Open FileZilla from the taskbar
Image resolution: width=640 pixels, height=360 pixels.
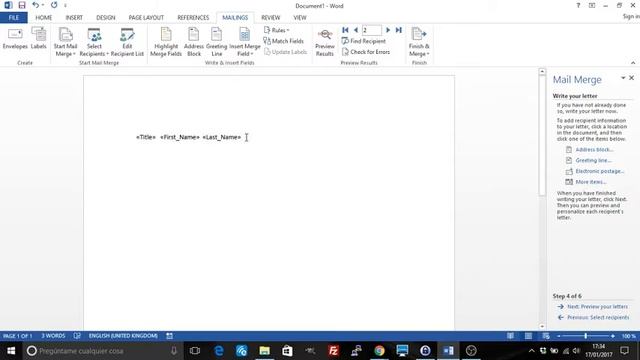pos(333,351)
